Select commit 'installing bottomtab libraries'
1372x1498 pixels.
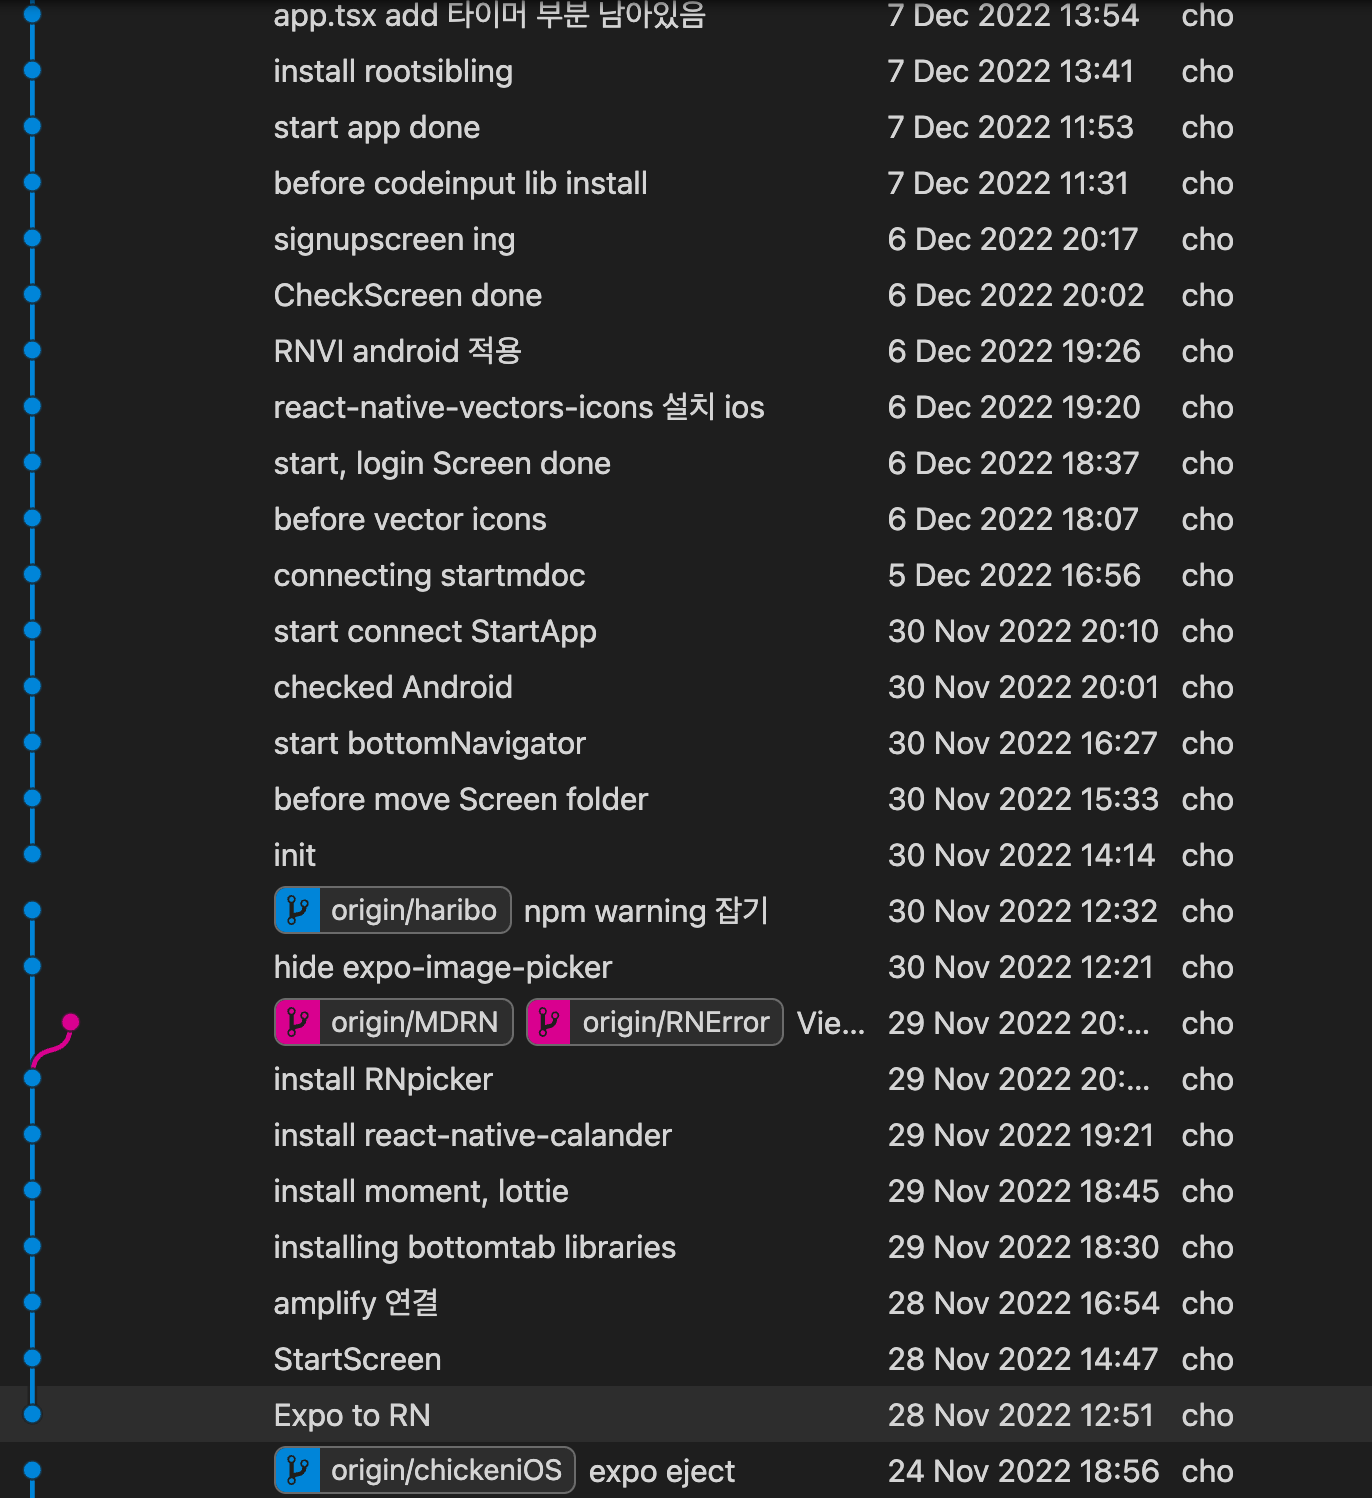[x=475, y=1247]
